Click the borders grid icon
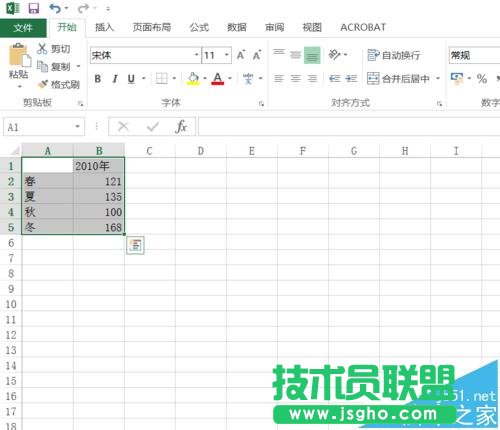500x430 pixels. point(162,79)
